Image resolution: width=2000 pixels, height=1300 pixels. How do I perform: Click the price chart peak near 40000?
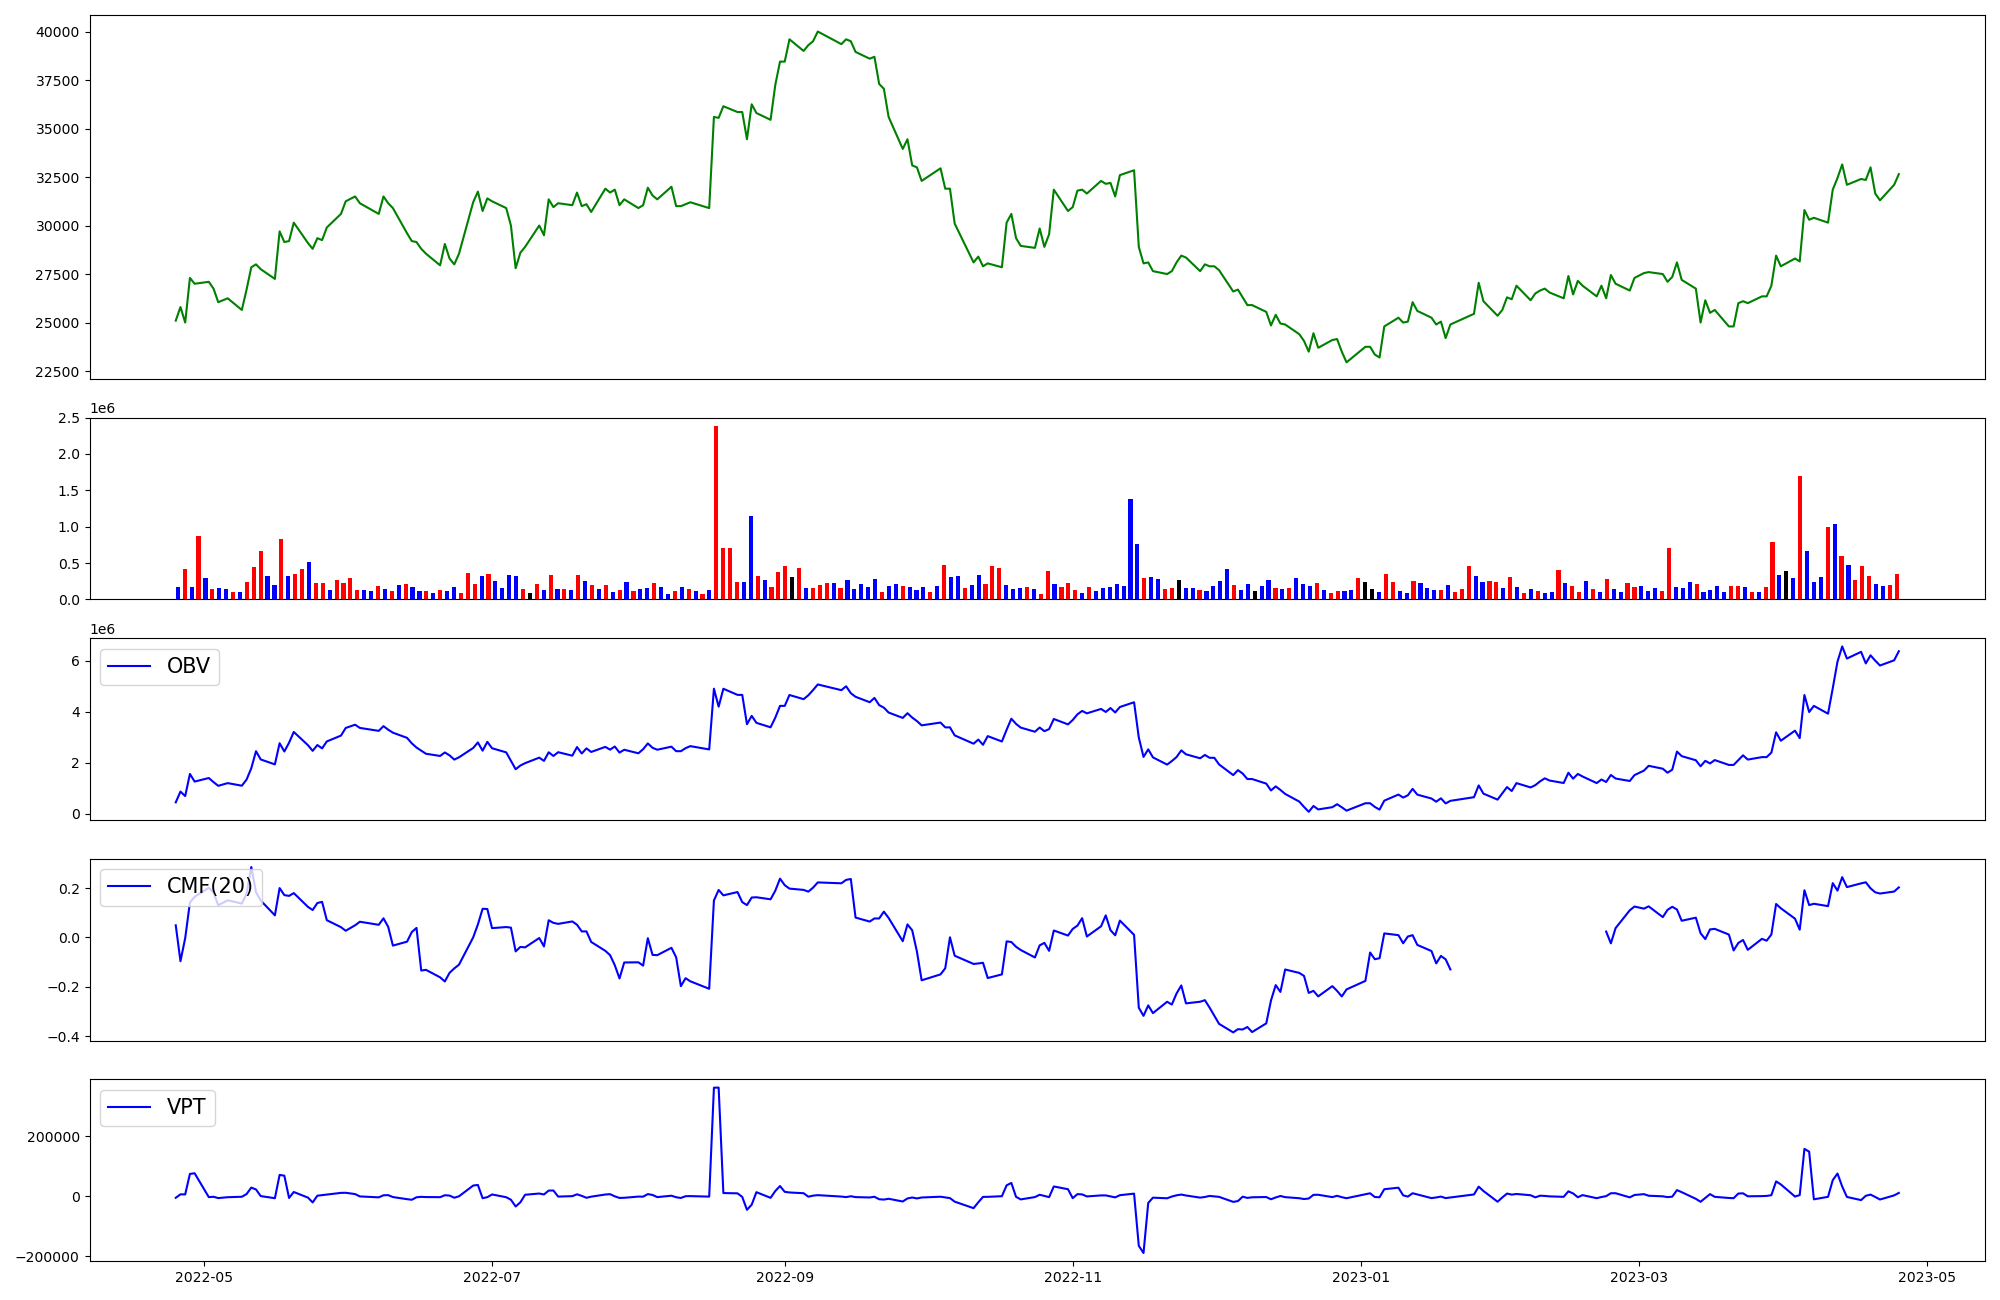pyautogui.click(x=817, y=32)
